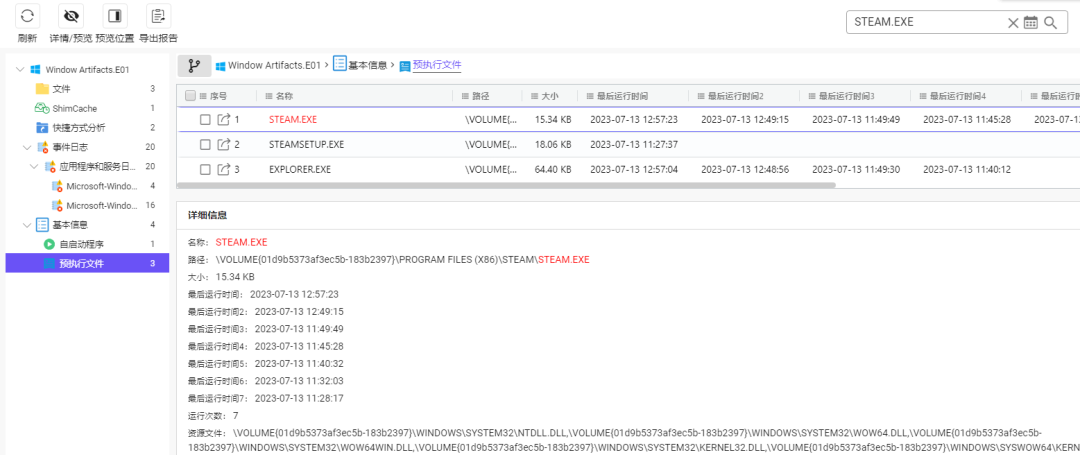1080x455 pixels.
Task: Click the 2023-07-13 12:49:15 table cell
Action: click(745, 120)
